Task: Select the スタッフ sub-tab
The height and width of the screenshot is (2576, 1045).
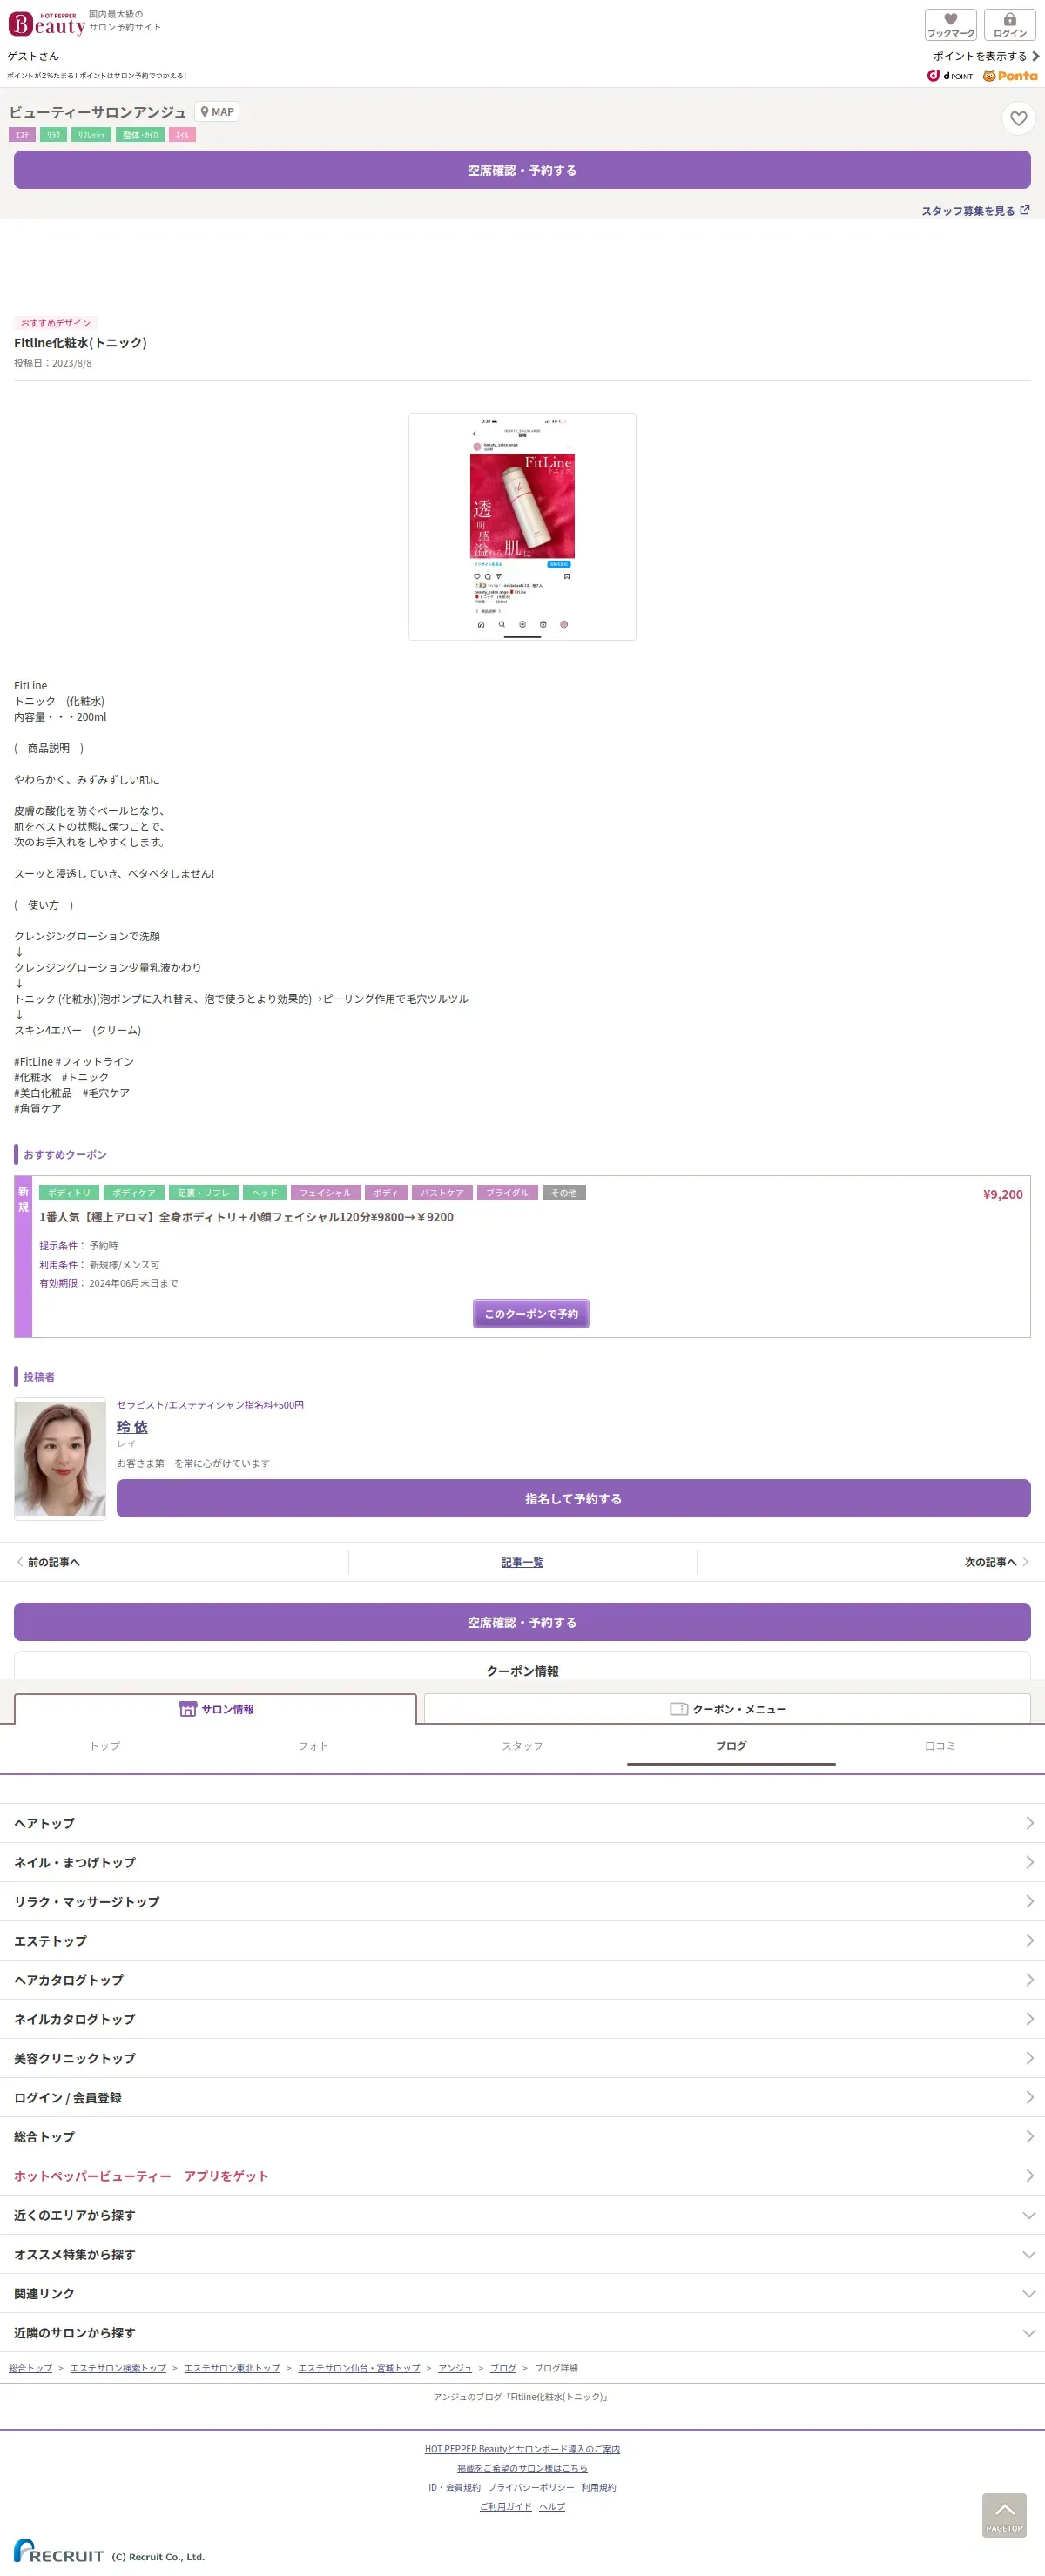Action: [522, 1746]
